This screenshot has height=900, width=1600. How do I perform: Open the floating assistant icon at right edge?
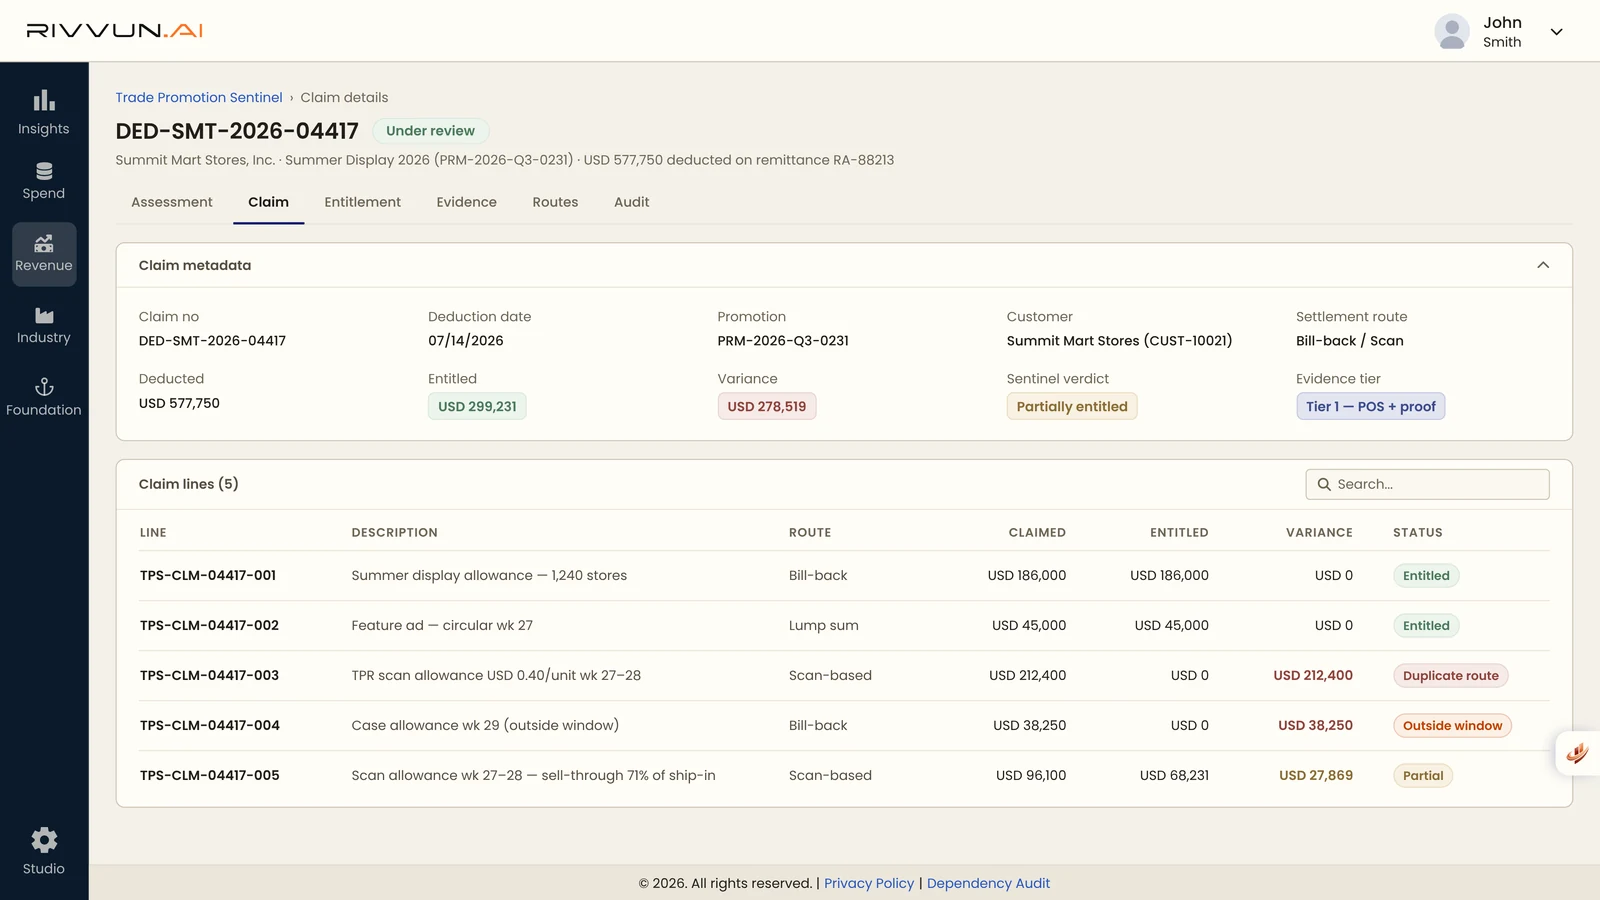pos(1578,753)
